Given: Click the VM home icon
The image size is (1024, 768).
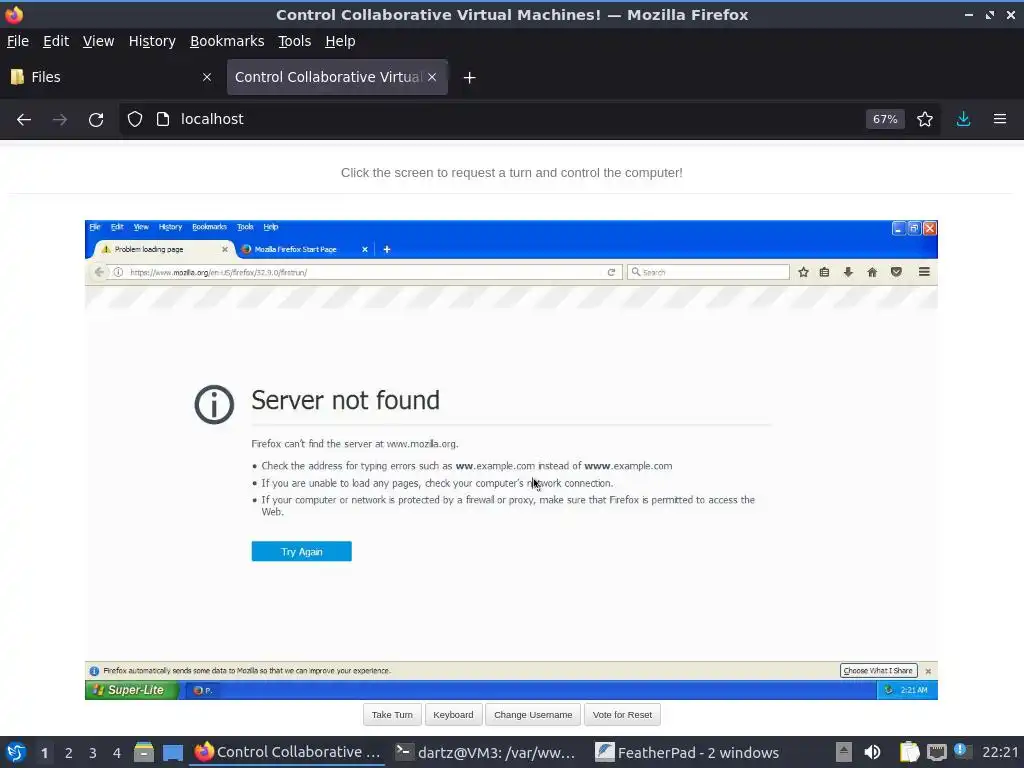Looking at the screenshot, I should coord(872,272).
